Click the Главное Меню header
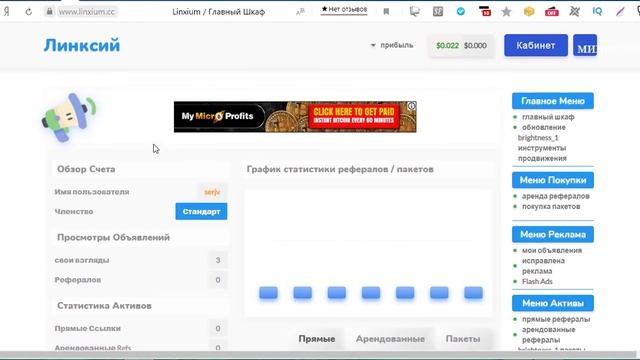Screen dimensions: 640x360 pyautogui.click(x=553, y=101)
